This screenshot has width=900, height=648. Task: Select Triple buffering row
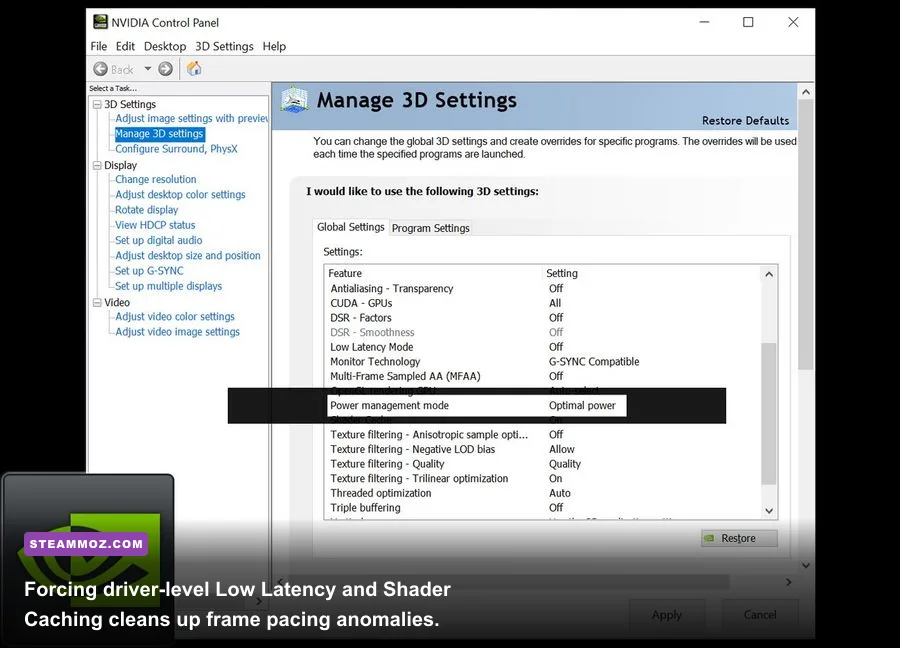tap(542, 507)
